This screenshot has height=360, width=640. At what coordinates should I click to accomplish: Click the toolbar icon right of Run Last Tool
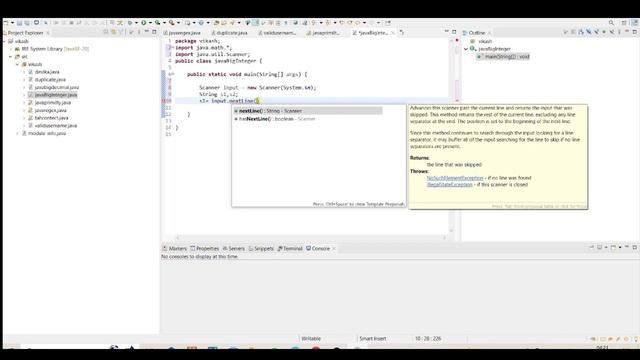pos(187,23)
